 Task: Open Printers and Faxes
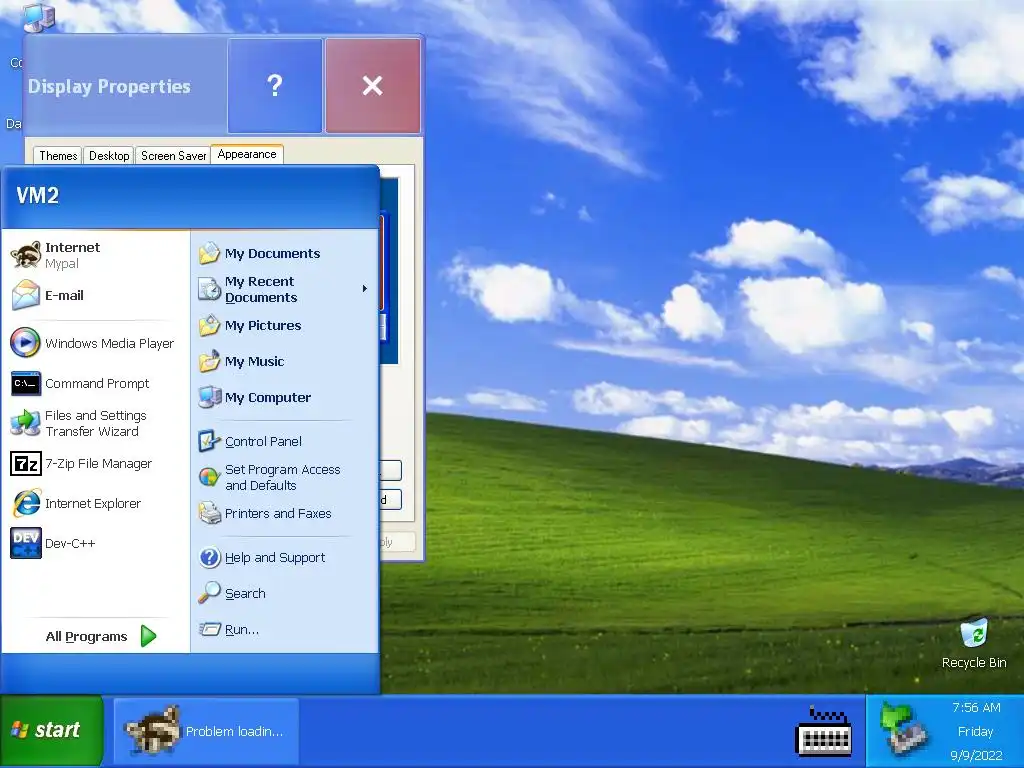pyautogui.click(x=284, y=513)
